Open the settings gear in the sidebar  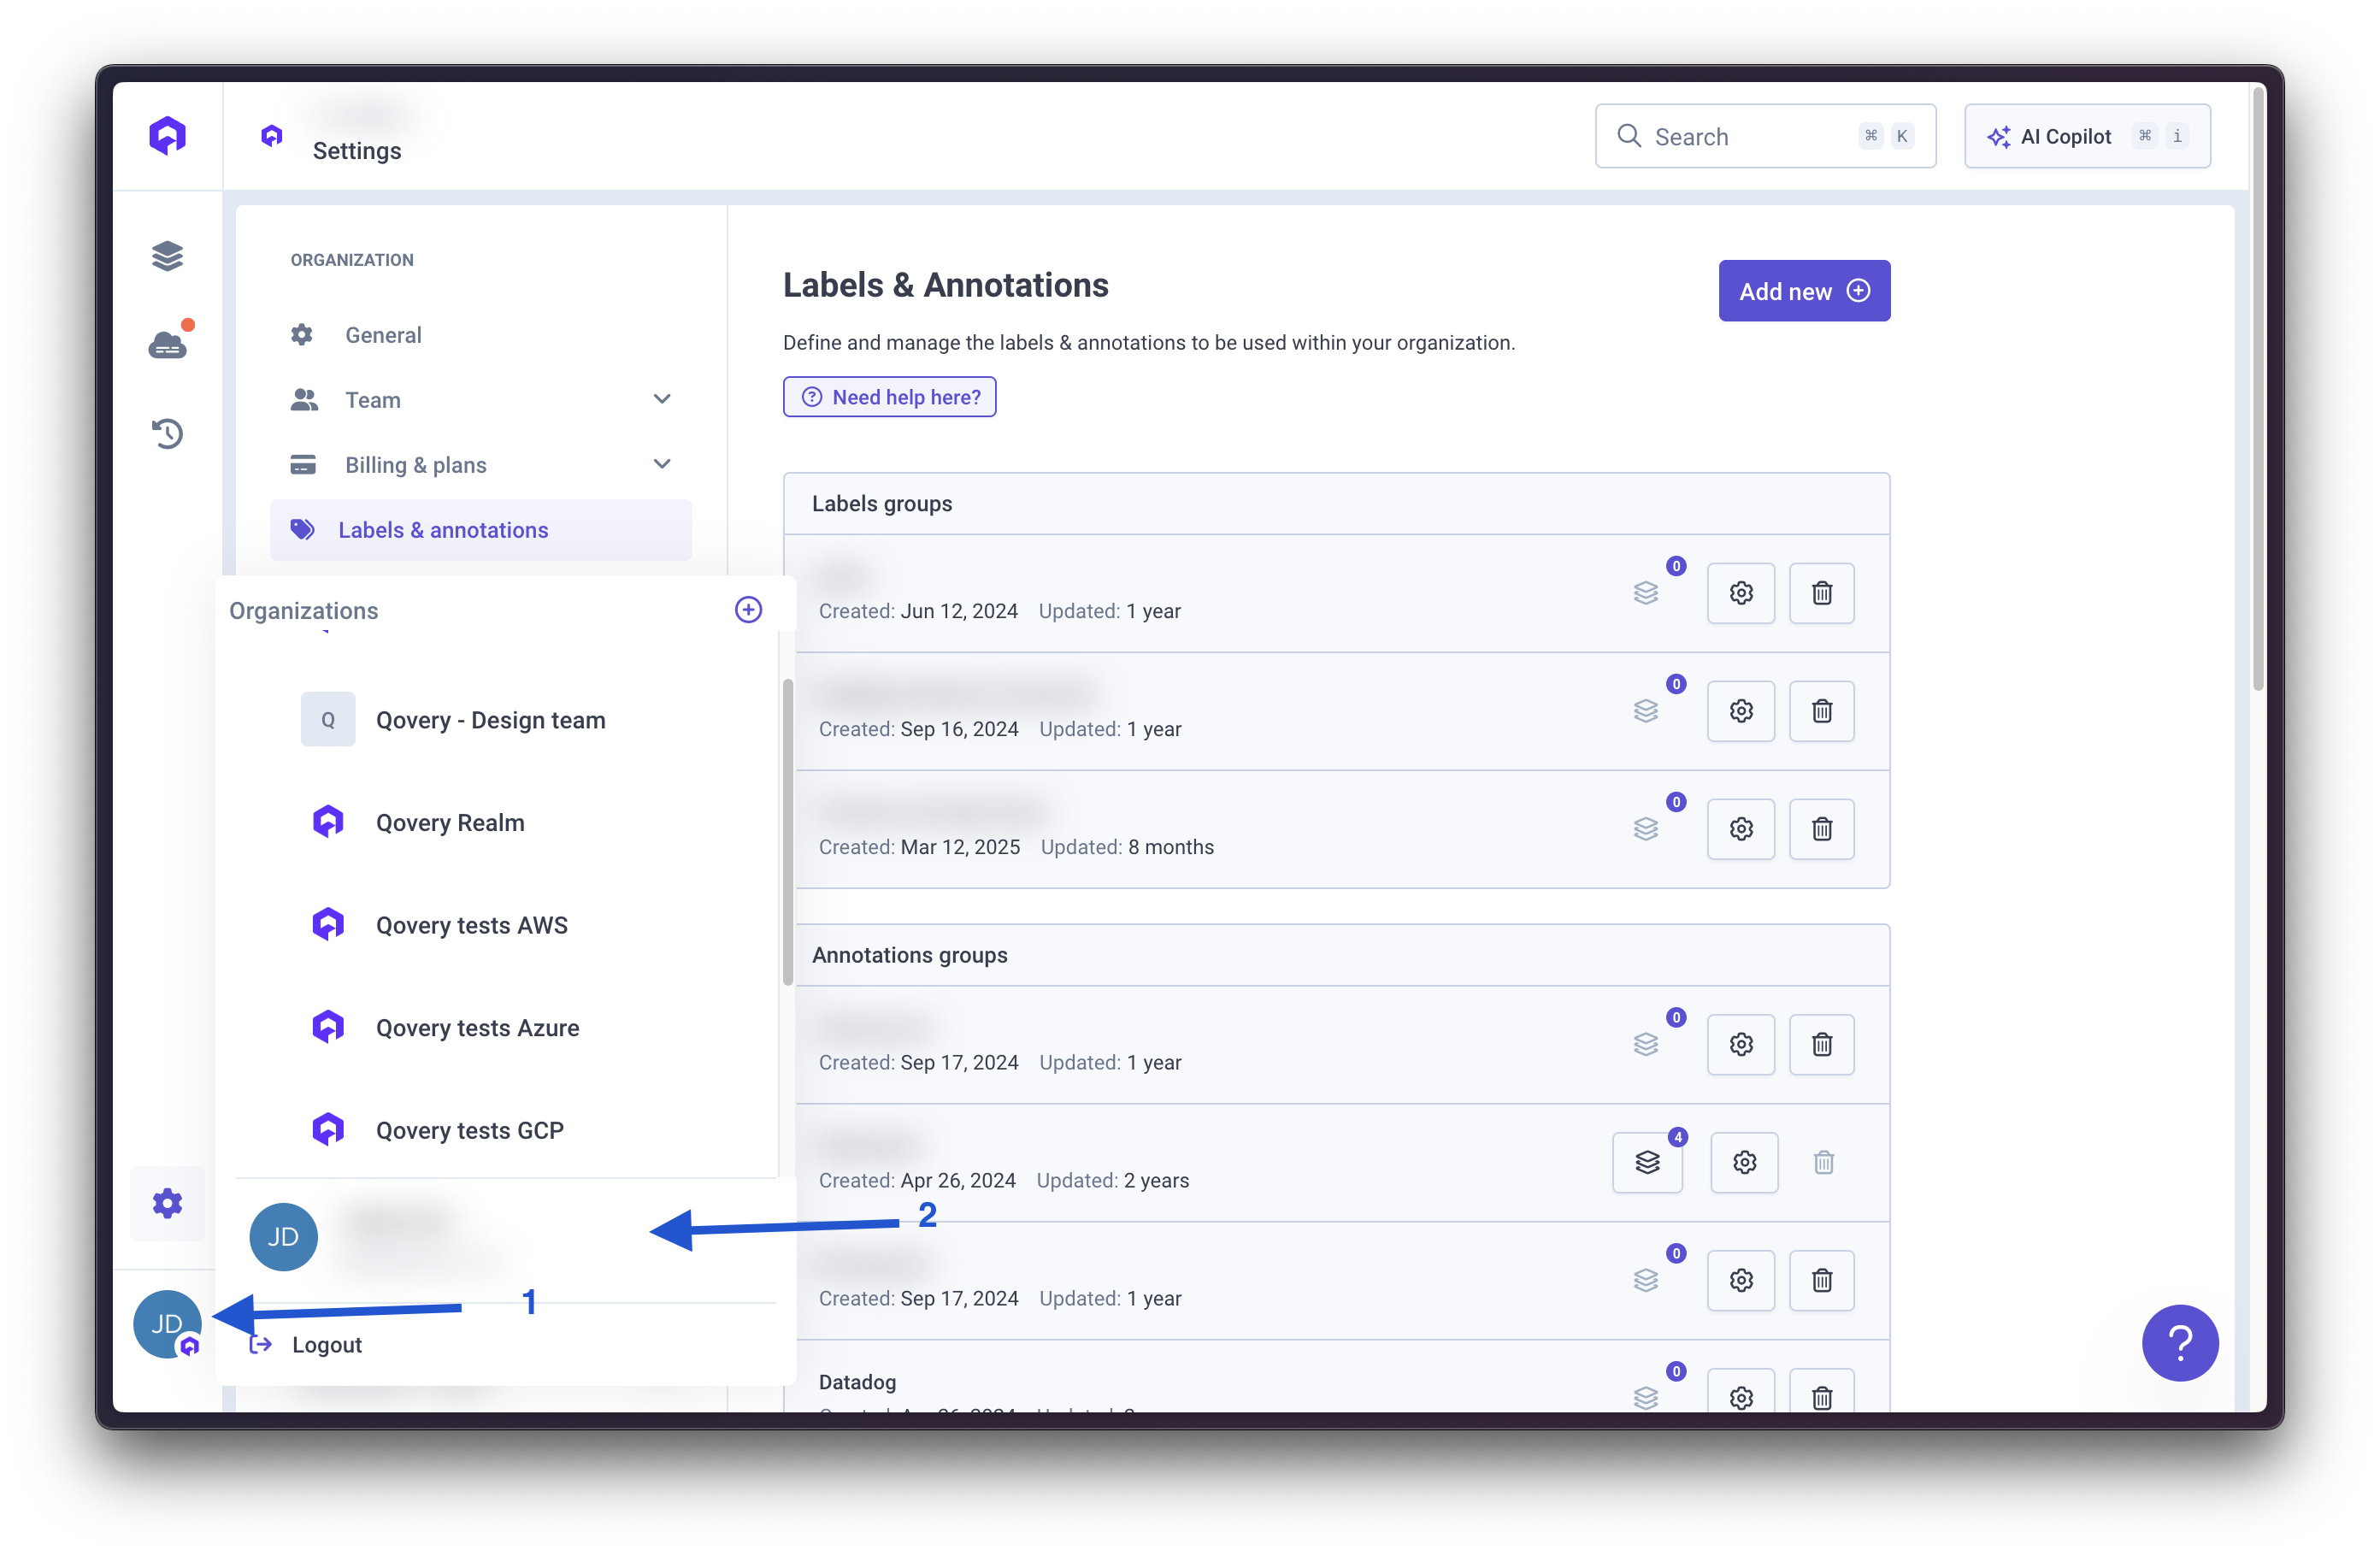(167, 1204)
